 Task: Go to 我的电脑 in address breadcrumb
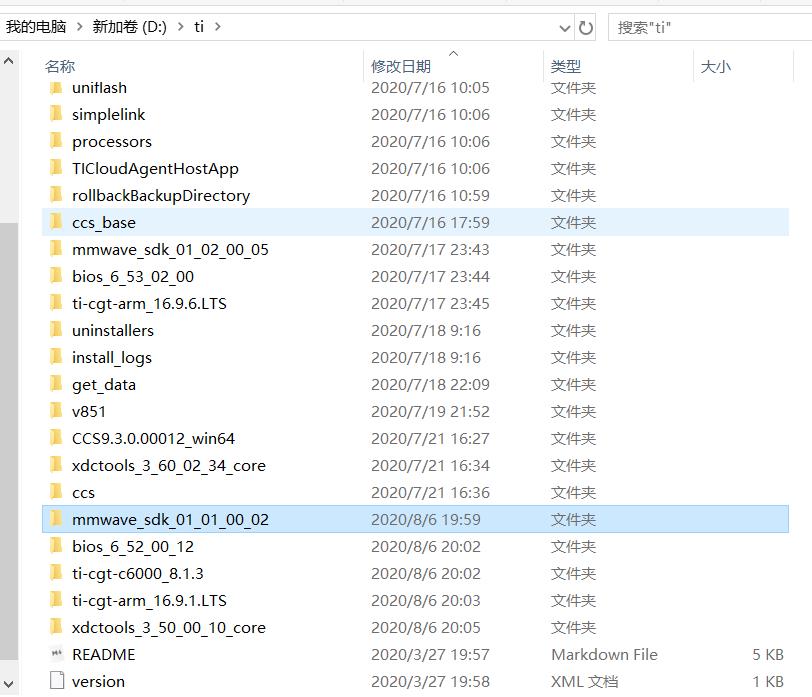pyautogui.click(x=36, y=26)
